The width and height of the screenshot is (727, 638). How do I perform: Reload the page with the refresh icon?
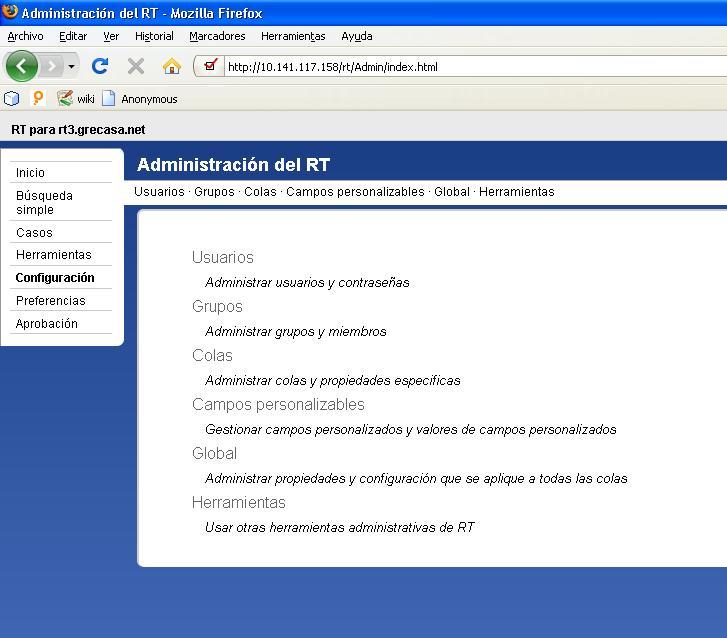pos(100,66)
